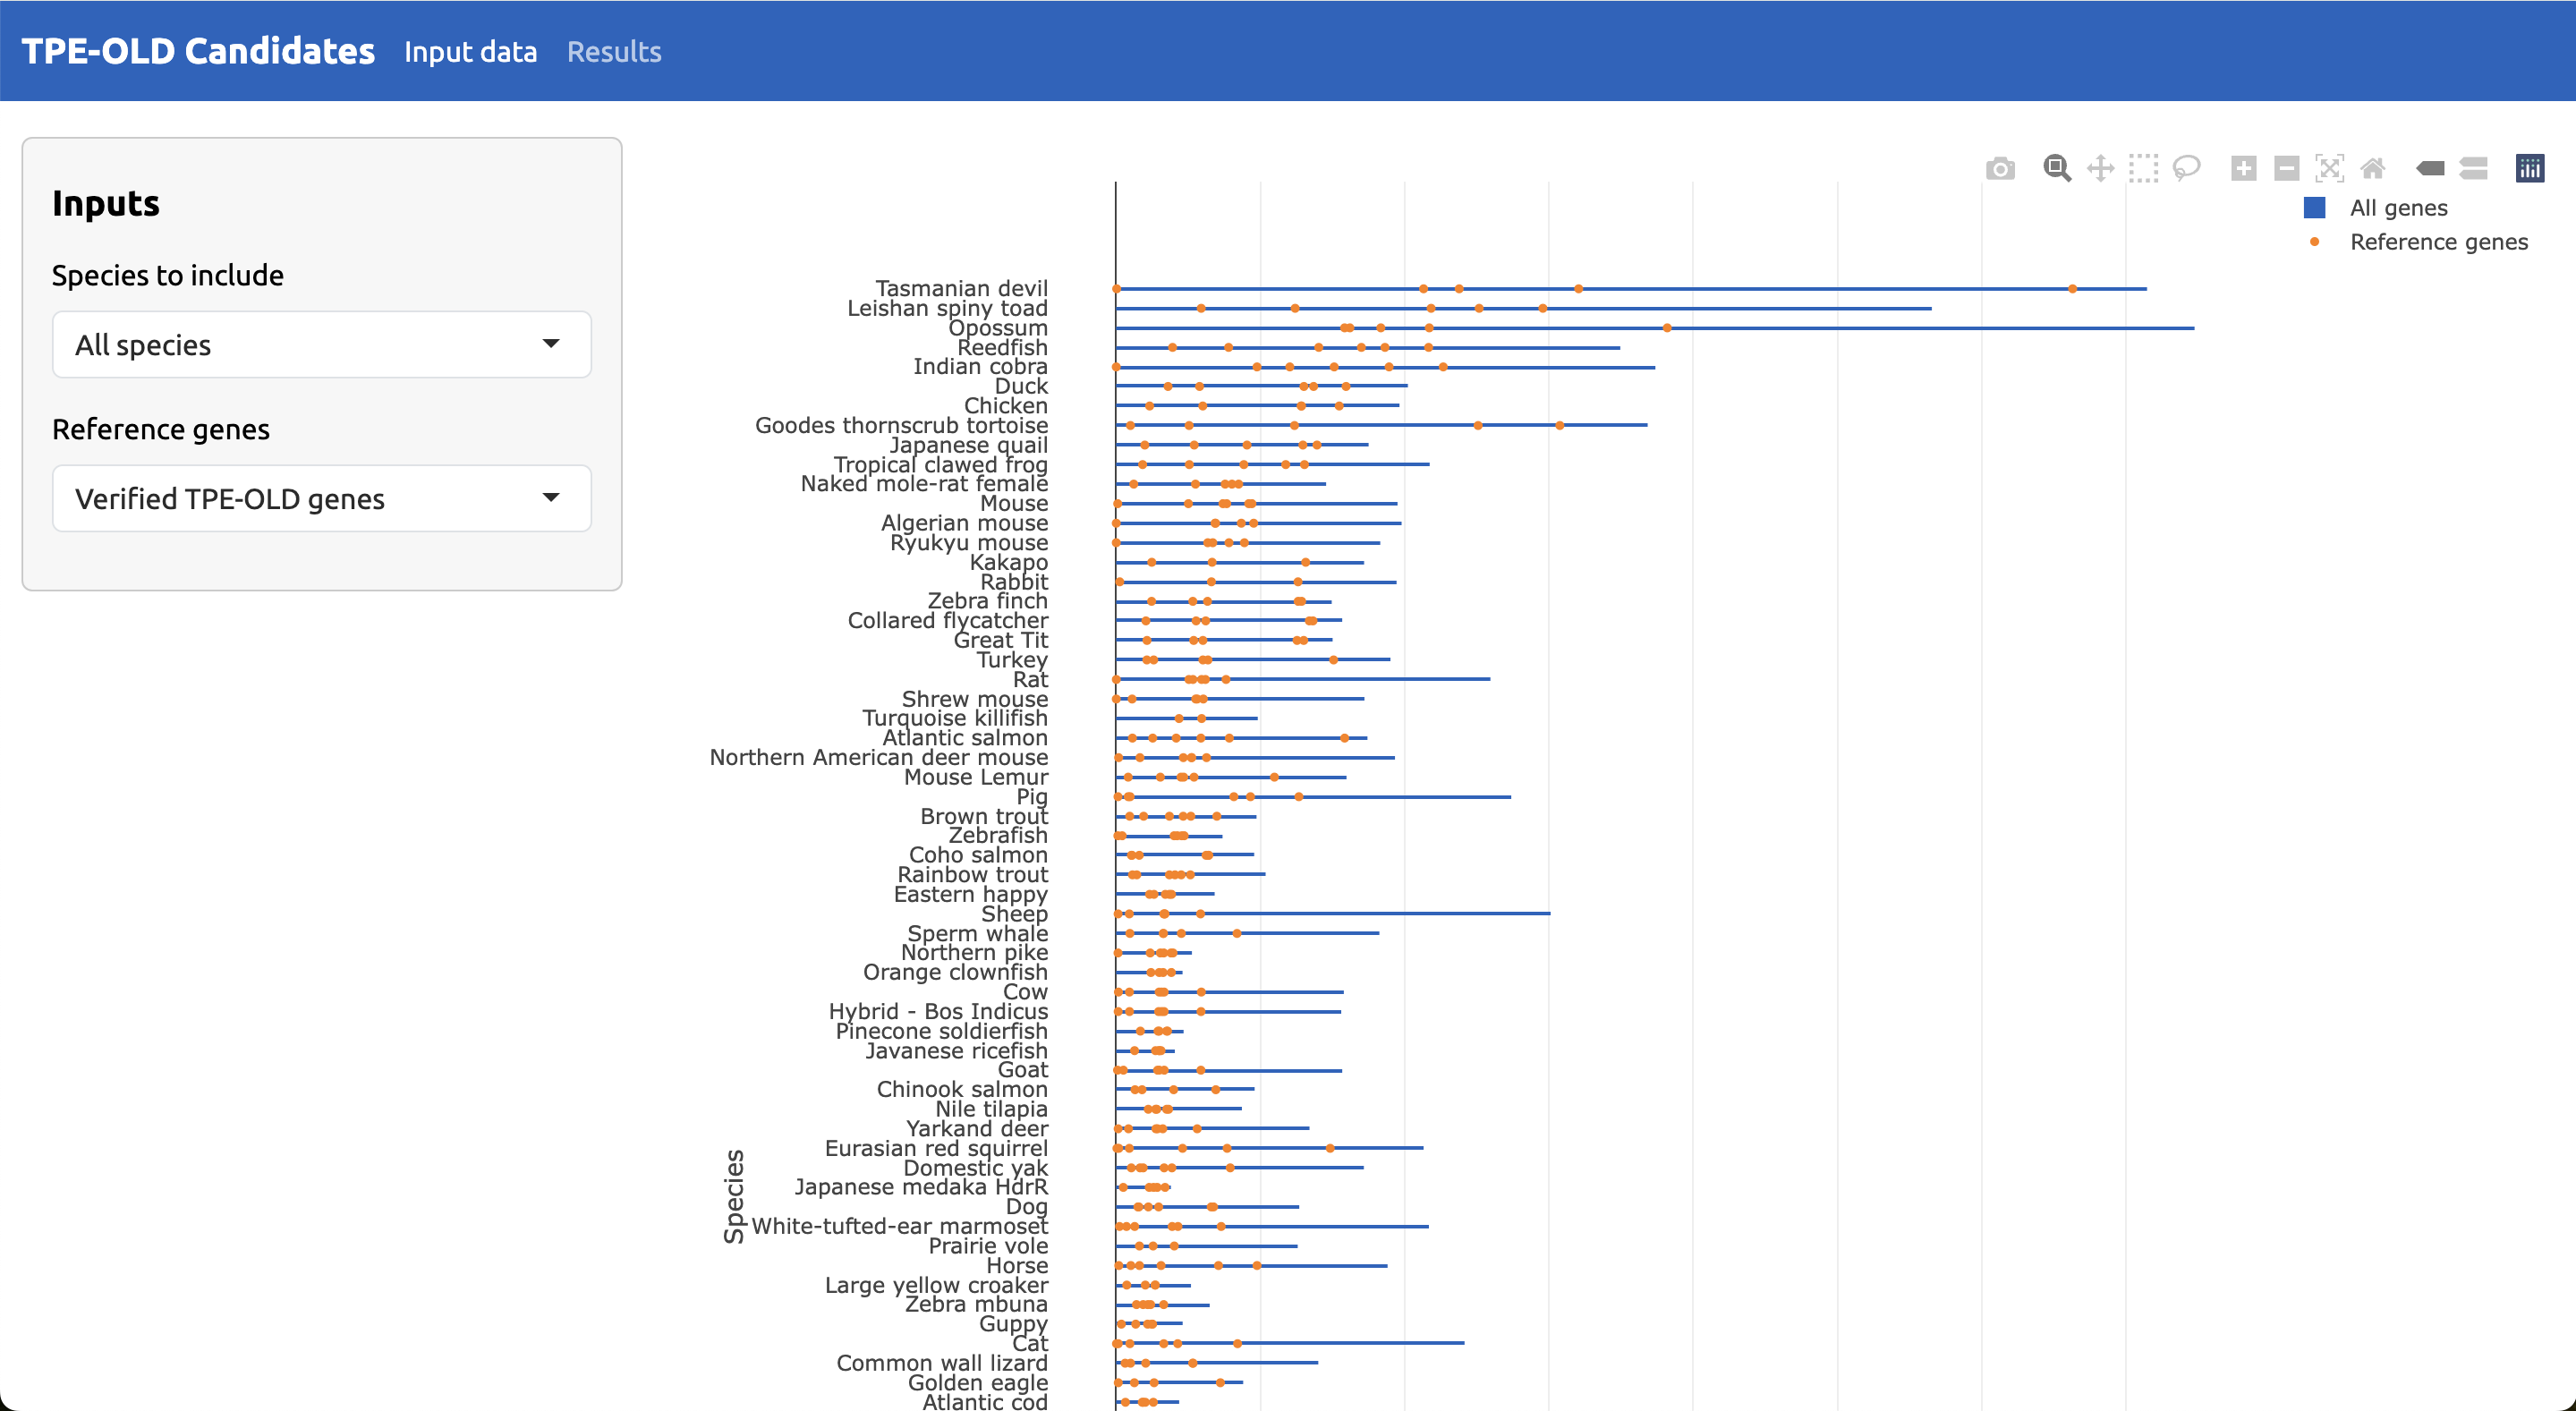This screenshot has height=1411, width=2576.
Task: Open the 'Input data' menu item
Action: [x=470, y=51]
